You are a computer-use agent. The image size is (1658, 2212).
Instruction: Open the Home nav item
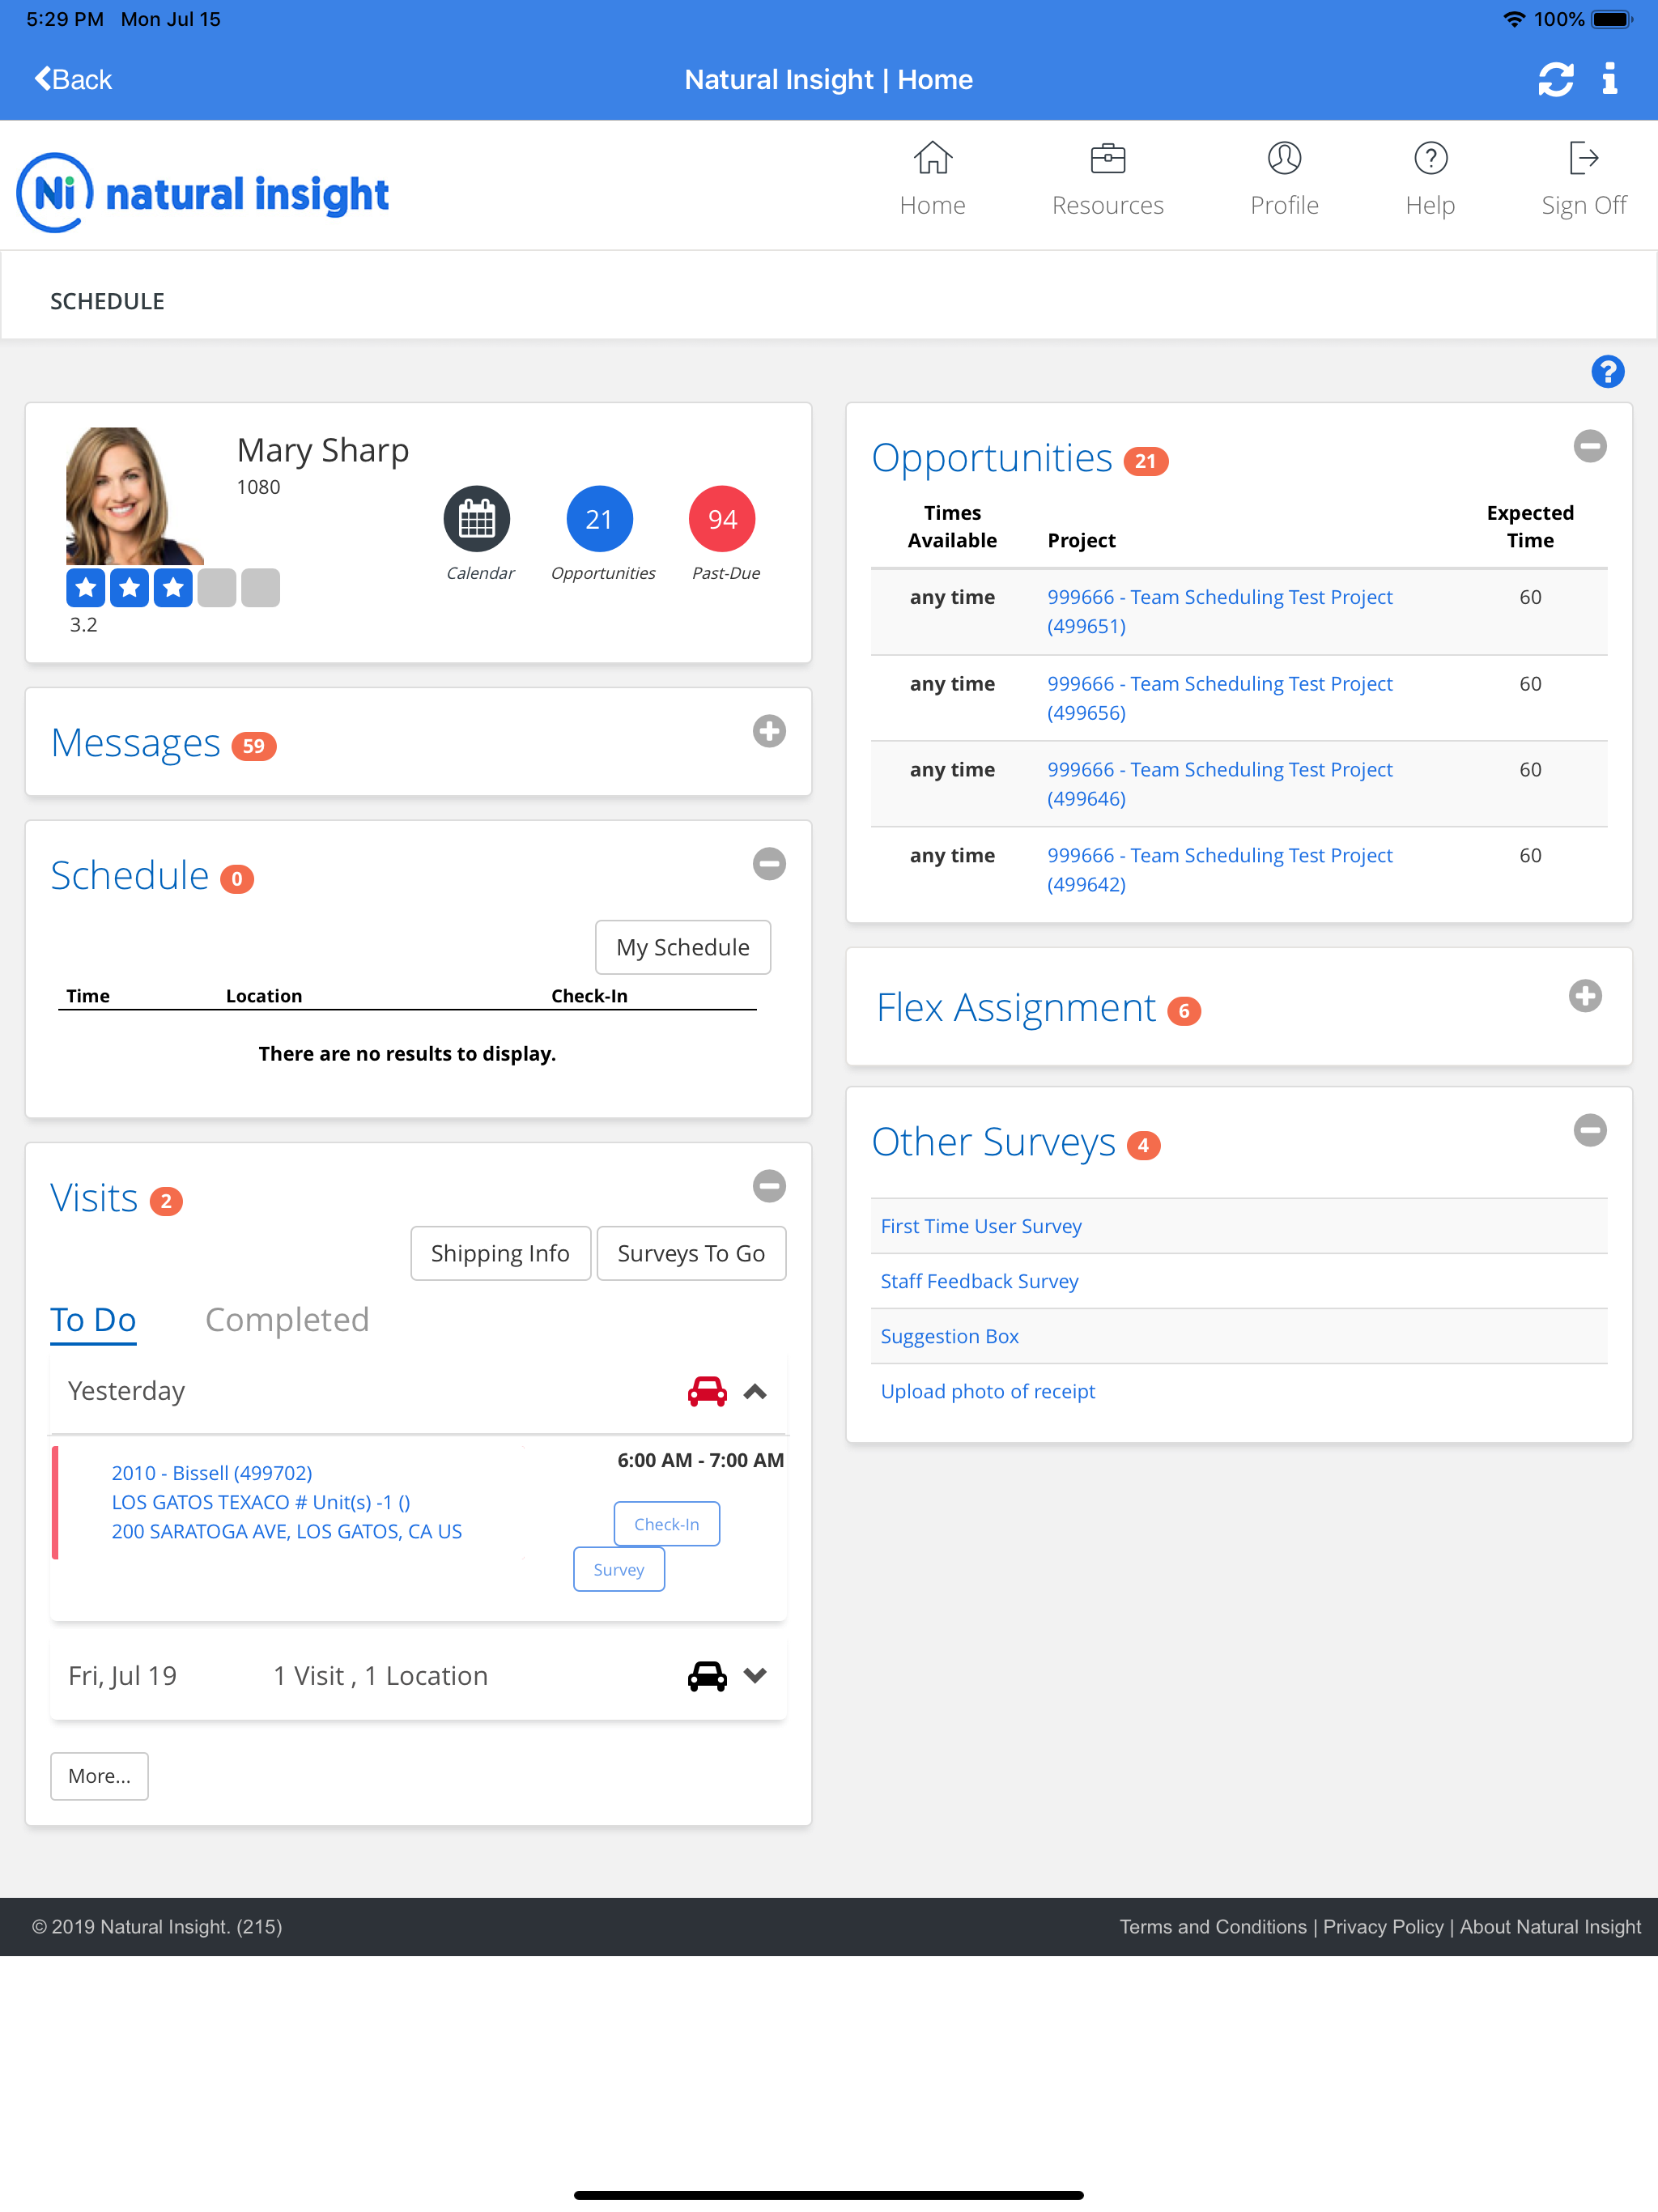coord(932,180)
